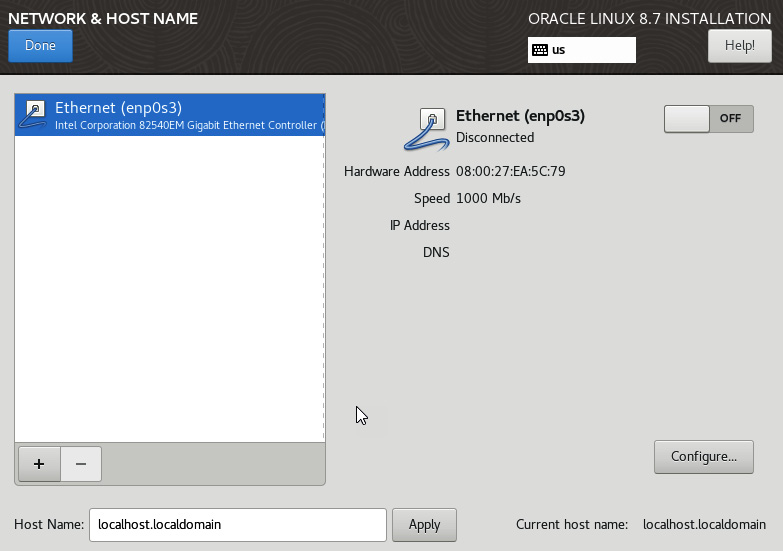Viewport: 783px width, 551px height.
Task: Click the large Ethernet icon in details pane
Action: point(426,129)
